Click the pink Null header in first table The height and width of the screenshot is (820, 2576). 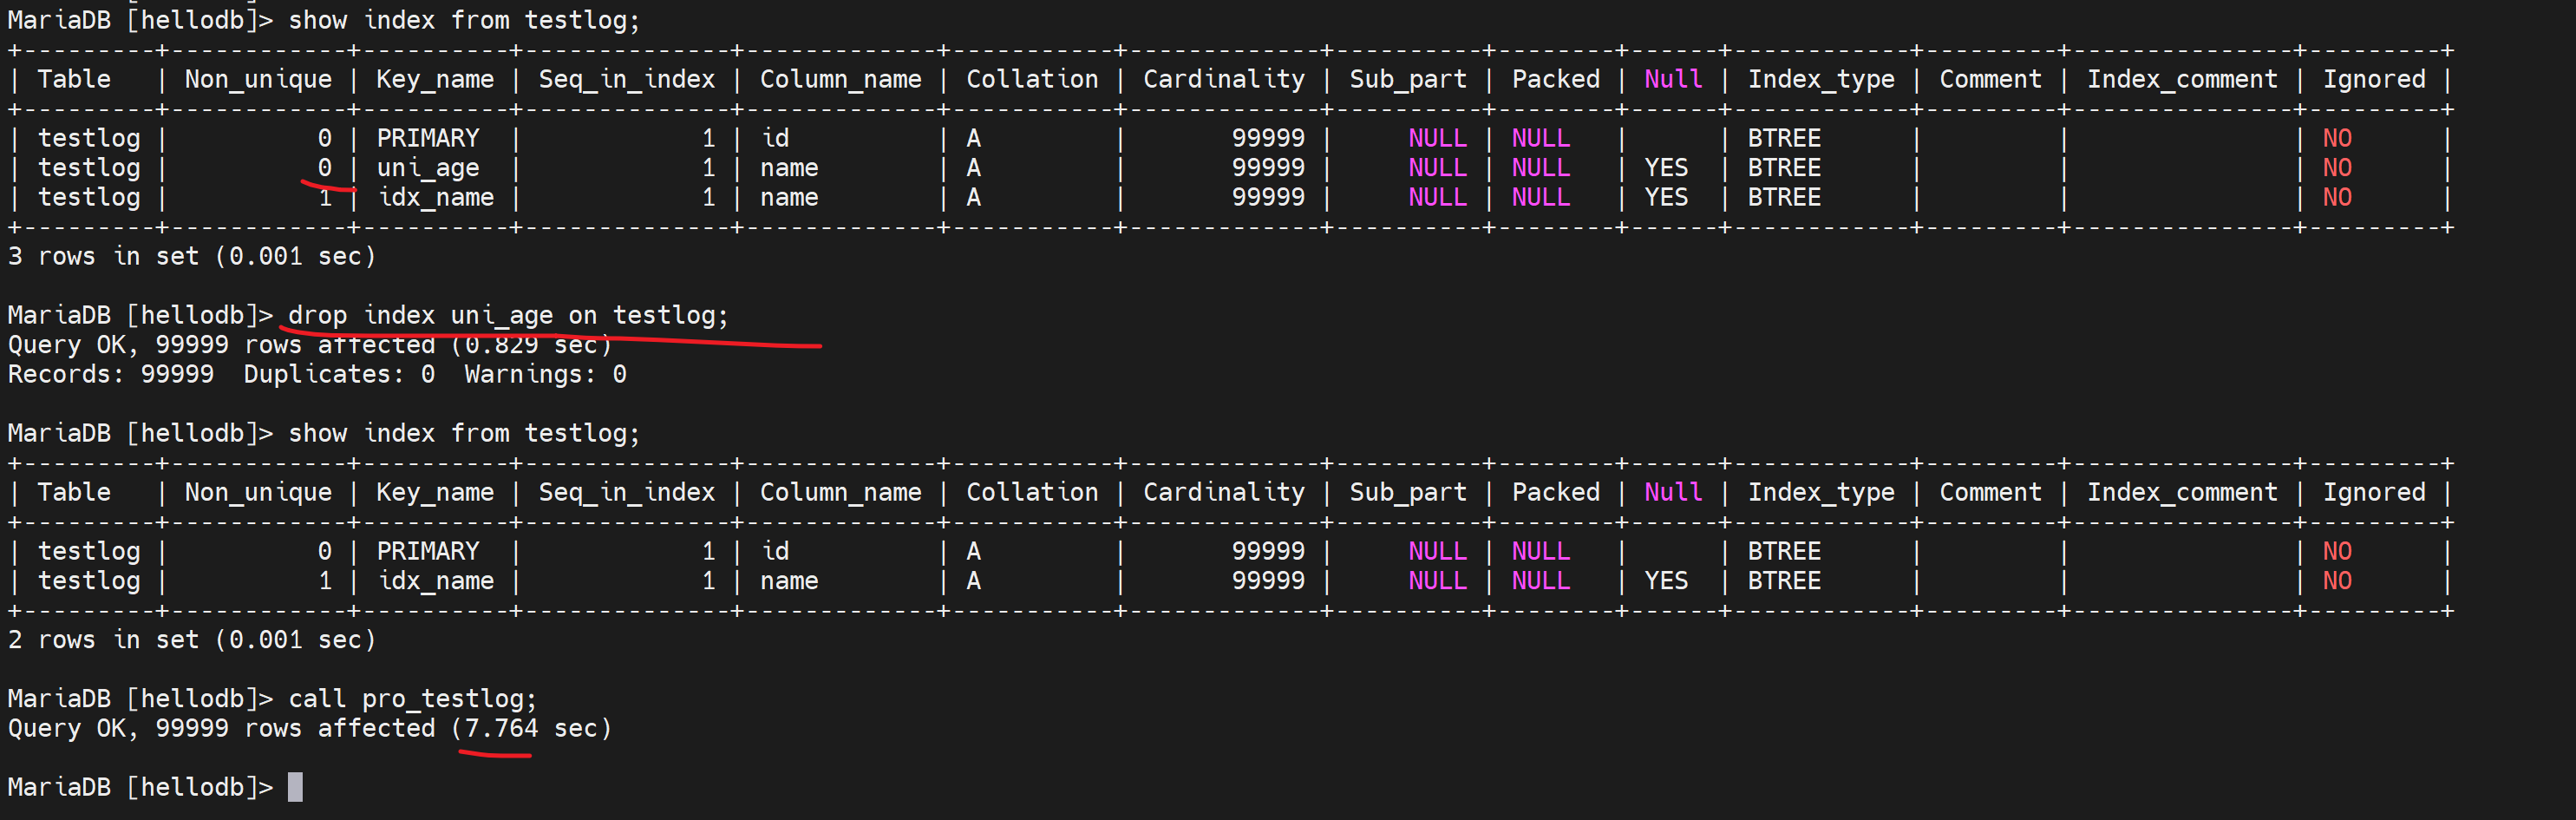1672,79
